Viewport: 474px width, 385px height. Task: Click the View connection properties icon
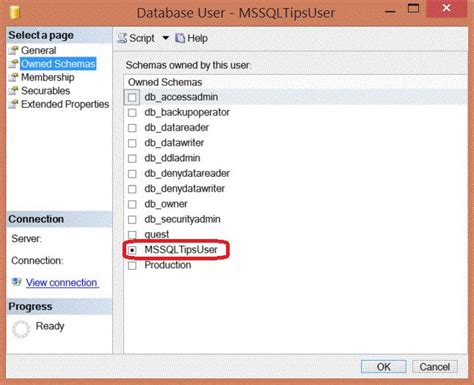tap(17, 282)
